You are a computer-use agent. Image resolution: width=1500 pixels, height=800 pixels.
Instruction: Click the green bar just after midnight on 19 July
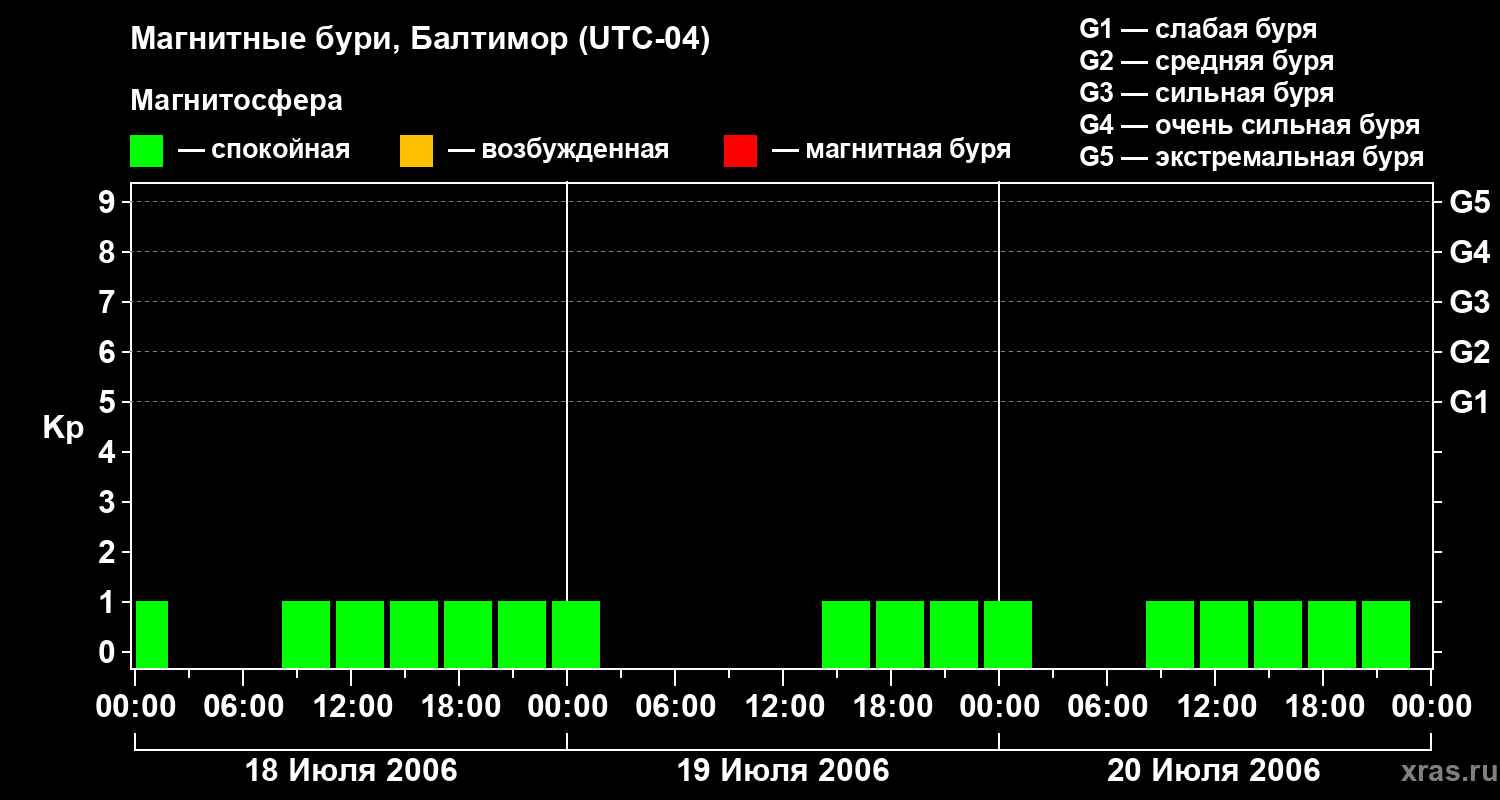tap(576, 634)
